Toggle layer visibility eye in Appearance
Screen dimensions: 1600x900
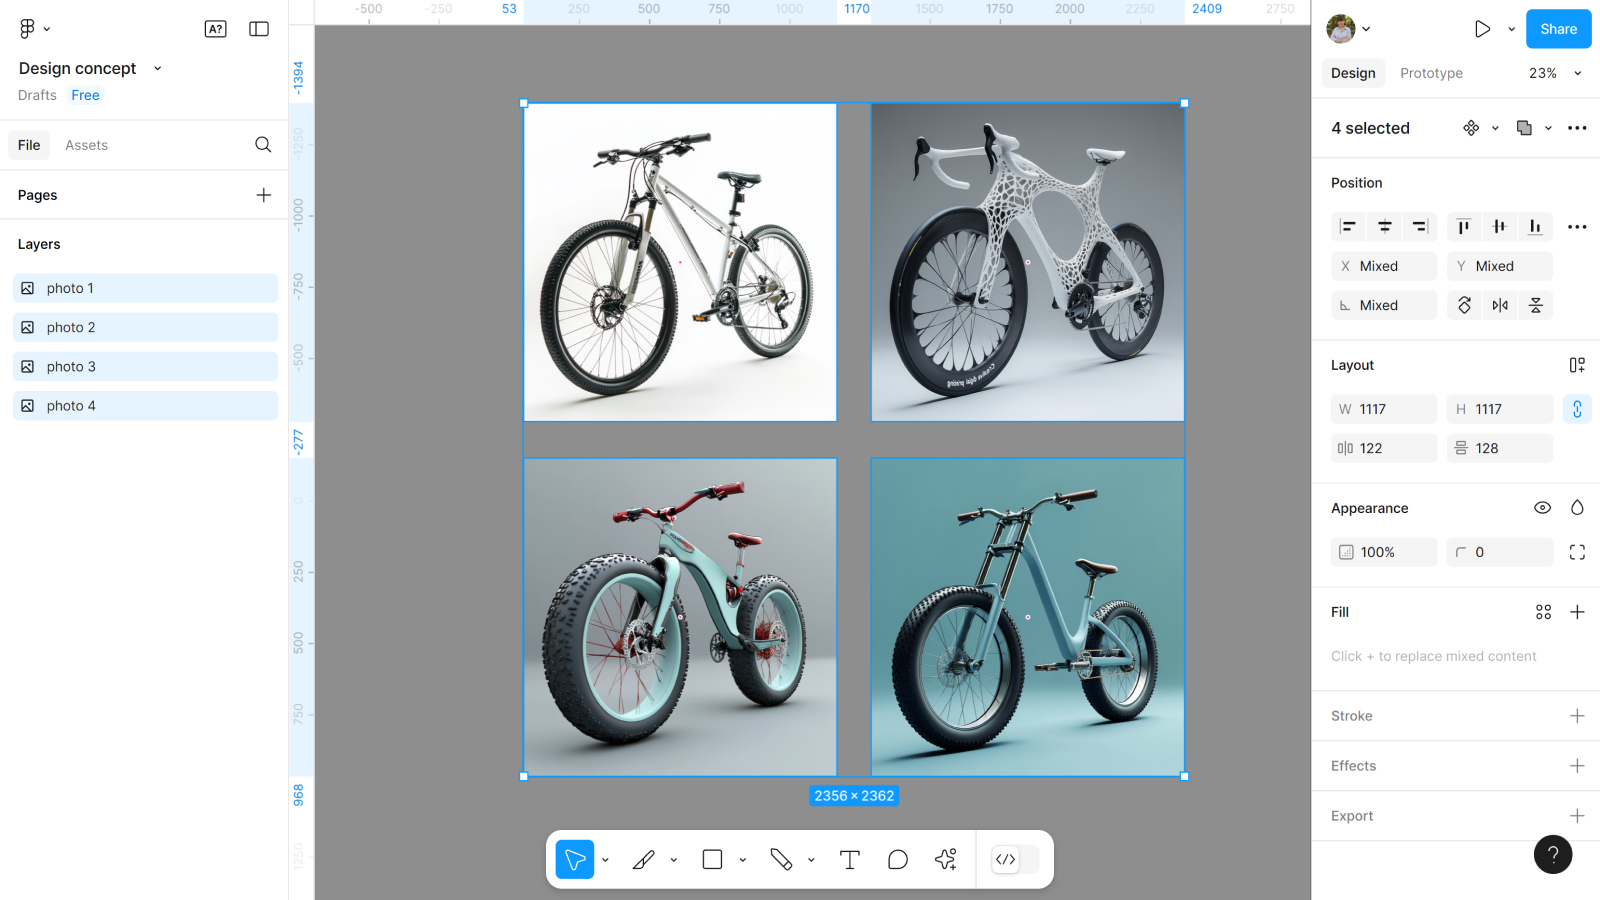coord(1542,508)
